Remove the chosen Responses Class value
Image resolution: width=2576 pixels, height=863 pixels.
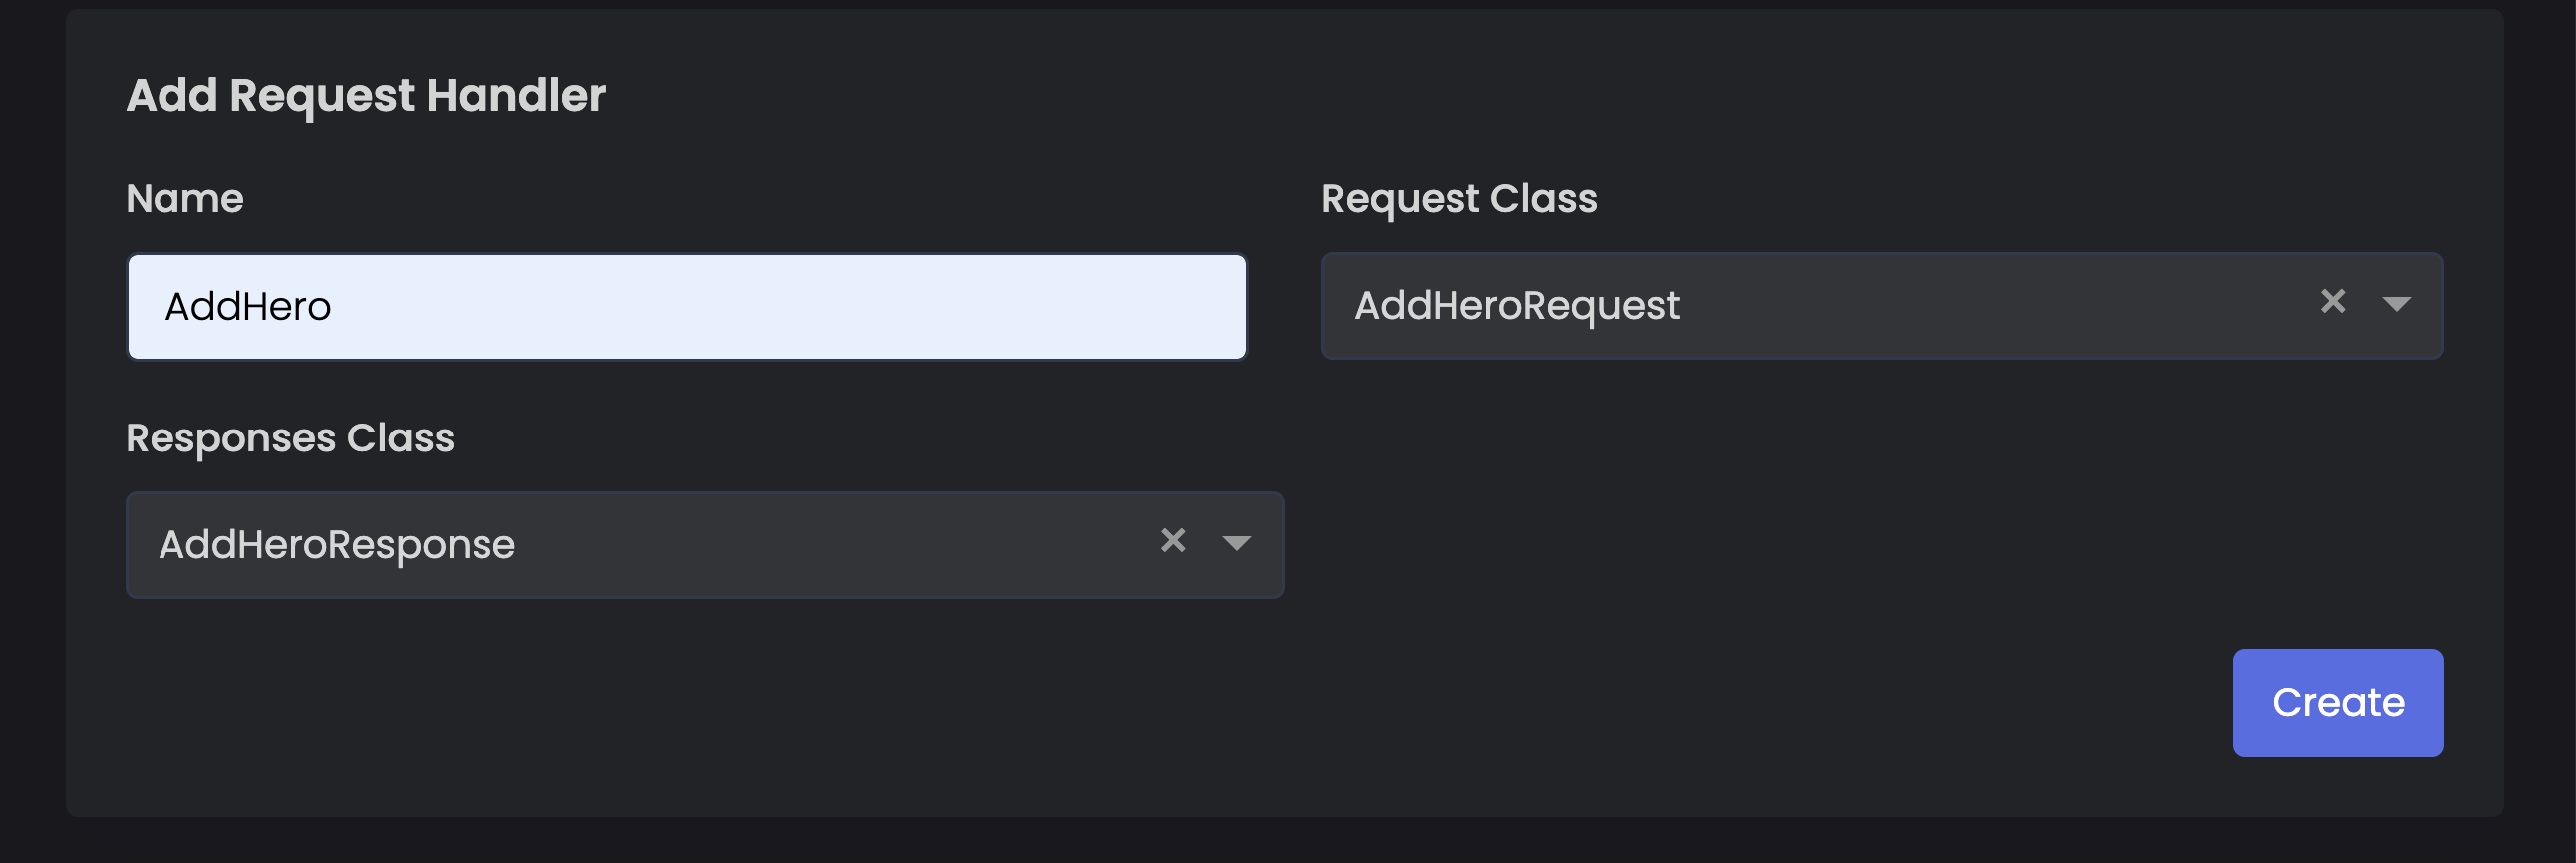point(1173,541)
